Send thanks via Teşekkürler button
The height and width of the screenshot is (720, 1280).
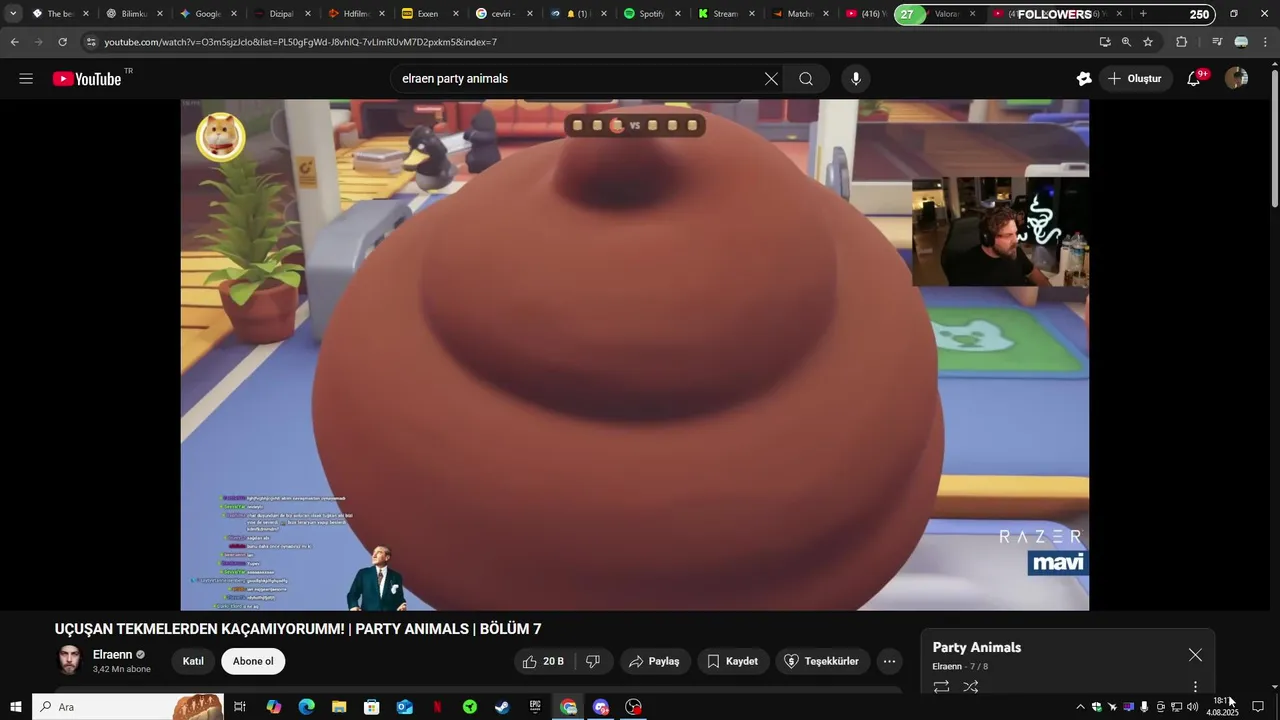click(821, 661)
